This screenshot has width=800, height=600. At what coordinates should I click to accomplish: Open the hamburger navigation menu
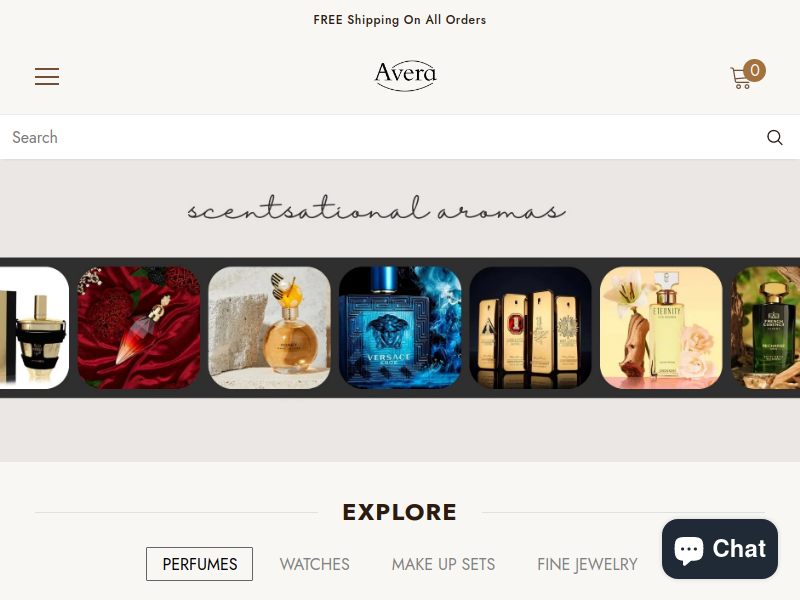tap(47, 77)
